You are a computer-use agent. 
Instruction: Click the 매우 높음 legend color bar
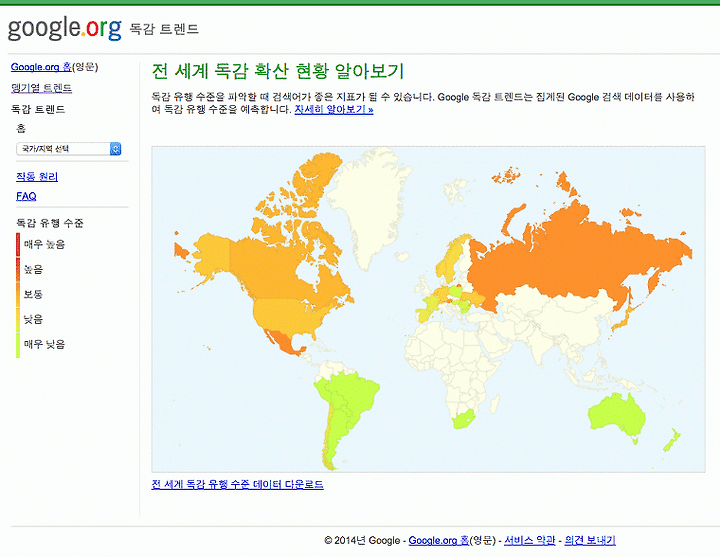click(x=18, y=244)
